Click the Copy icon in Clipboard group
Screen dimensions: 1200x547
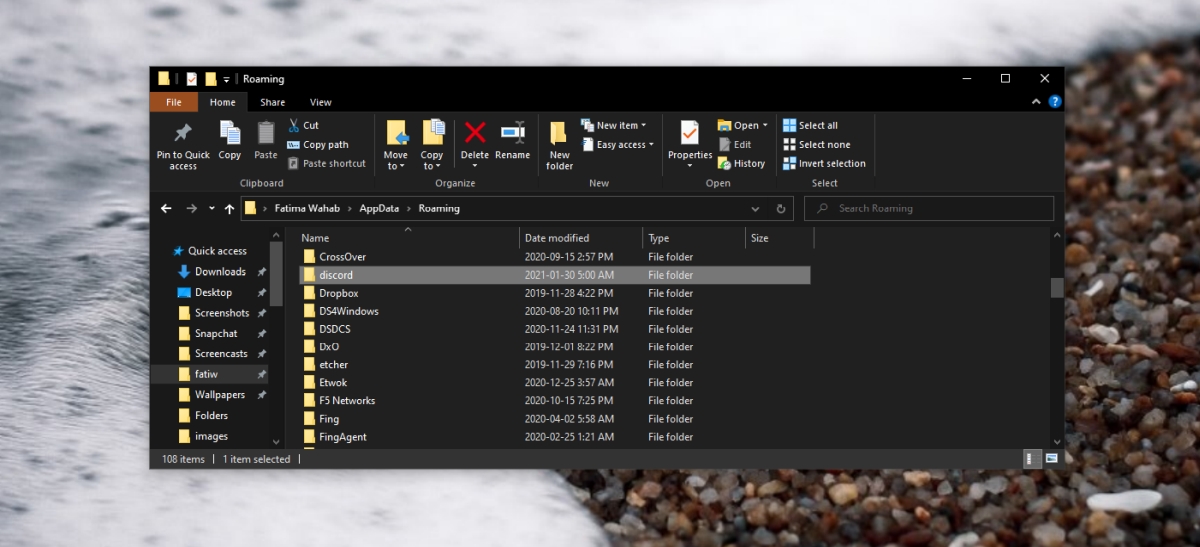click(230, 133)
